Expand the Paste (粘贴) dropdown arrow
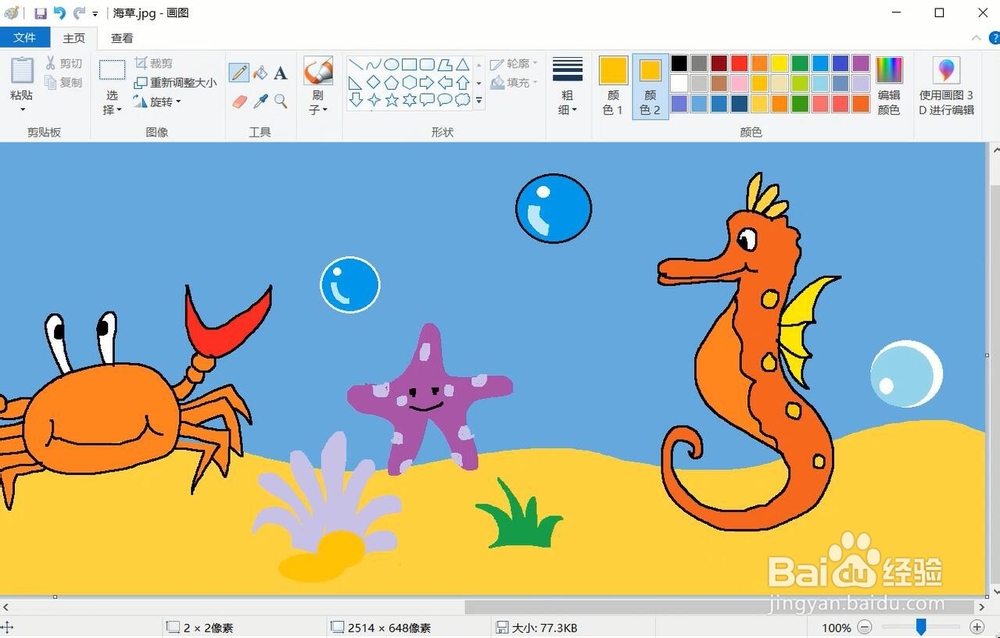This screenshot has height=638, width=1000. (x=22, y=109)
